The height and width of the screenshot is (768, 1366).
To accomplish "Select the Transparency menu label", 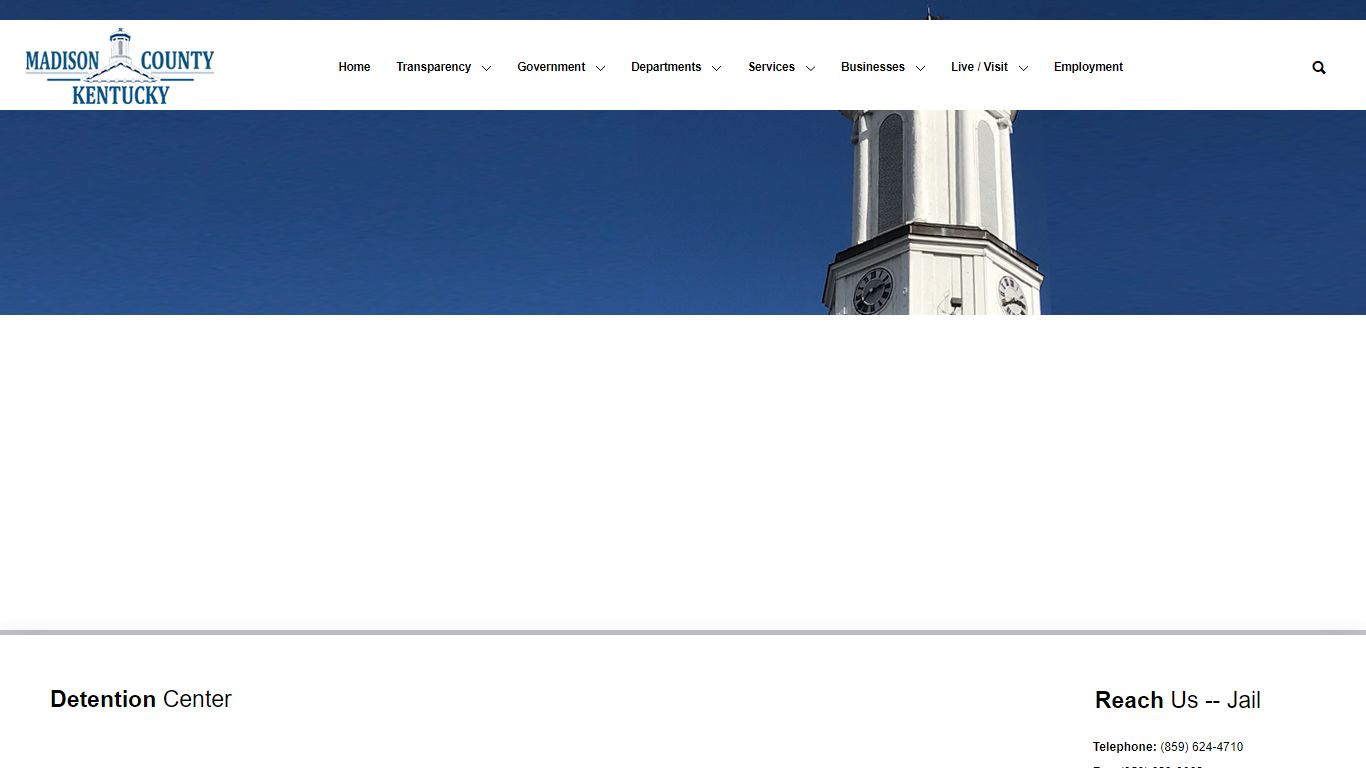I will pyautogui.click(x=433, y=67).
